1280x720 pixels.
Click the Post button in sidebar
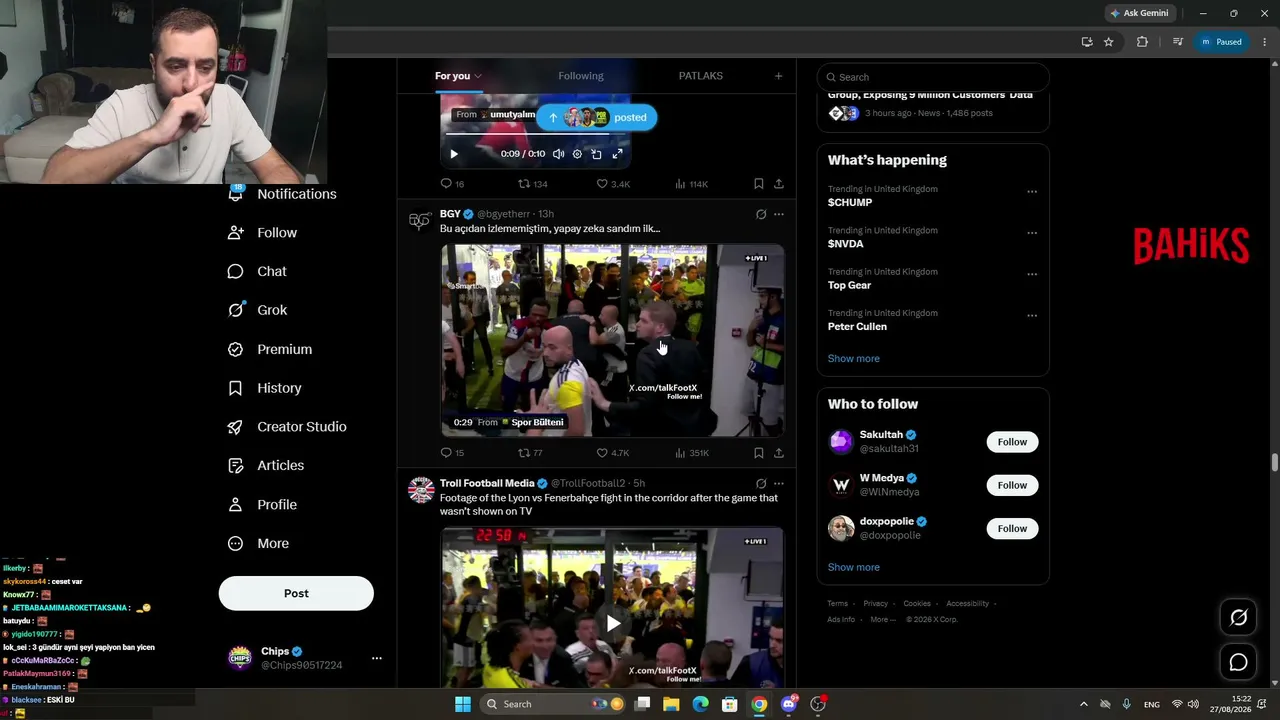[296, 593]
